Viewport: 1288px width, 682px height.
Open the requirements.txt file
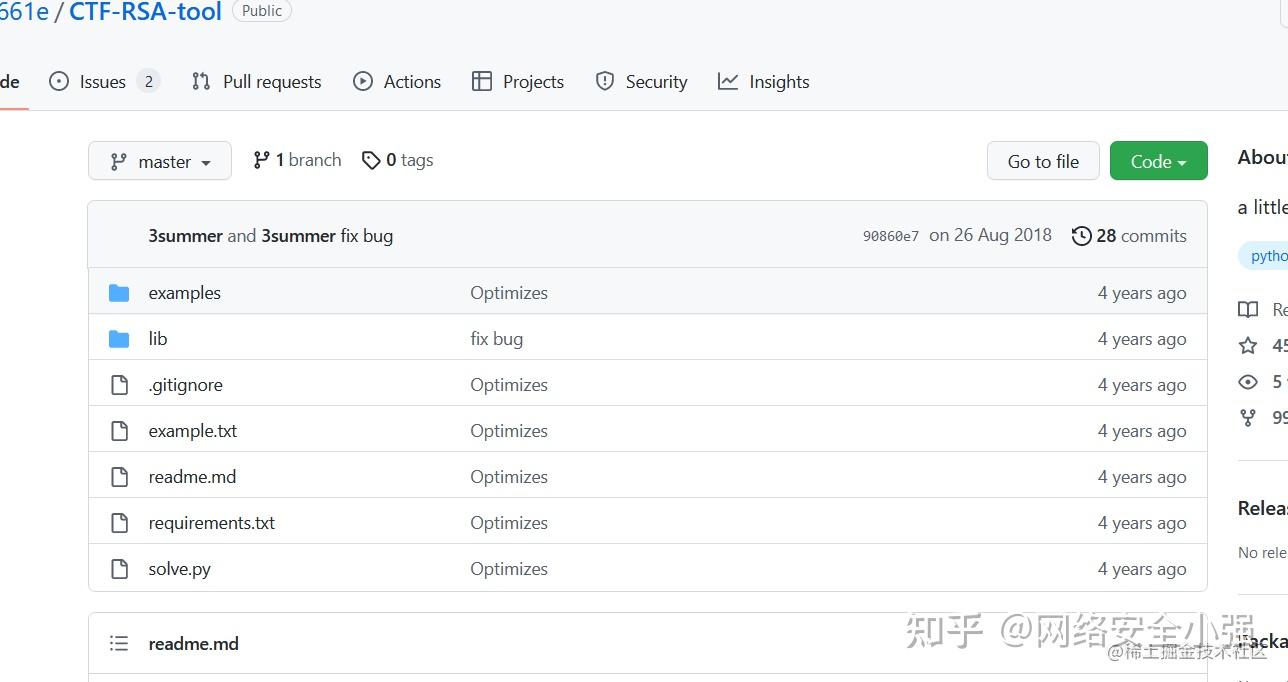point(211,522)
